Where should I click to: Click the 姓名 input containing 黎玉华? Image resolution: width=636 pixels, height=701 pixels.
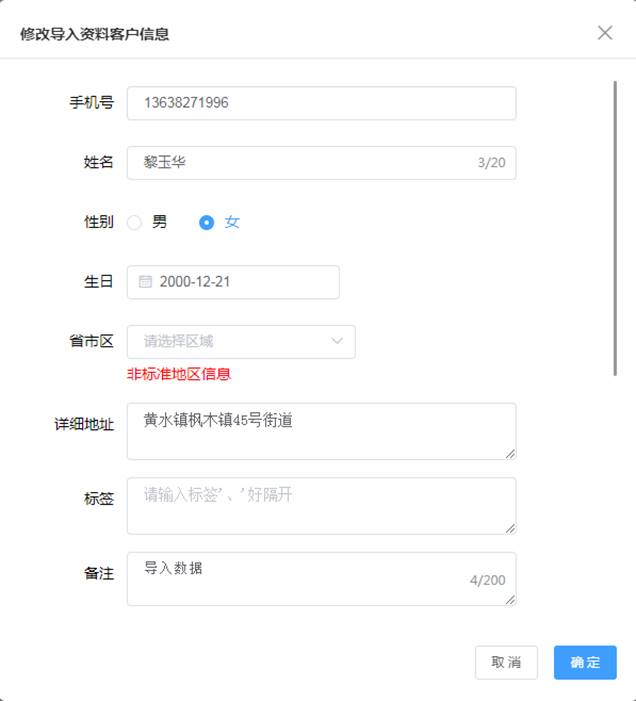pos(322,163)
